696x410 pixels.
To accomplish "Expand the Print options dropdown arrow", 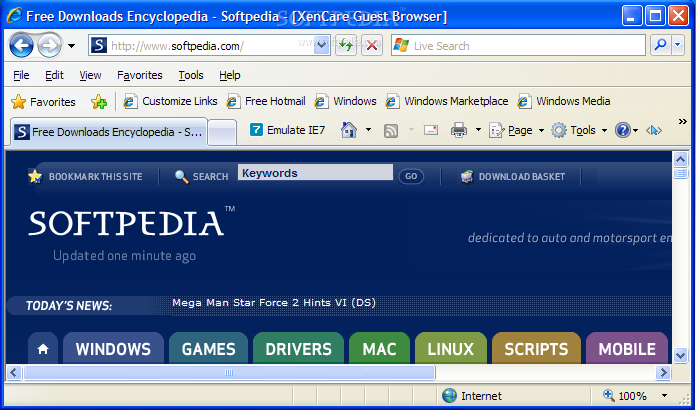I will point(478,130).
